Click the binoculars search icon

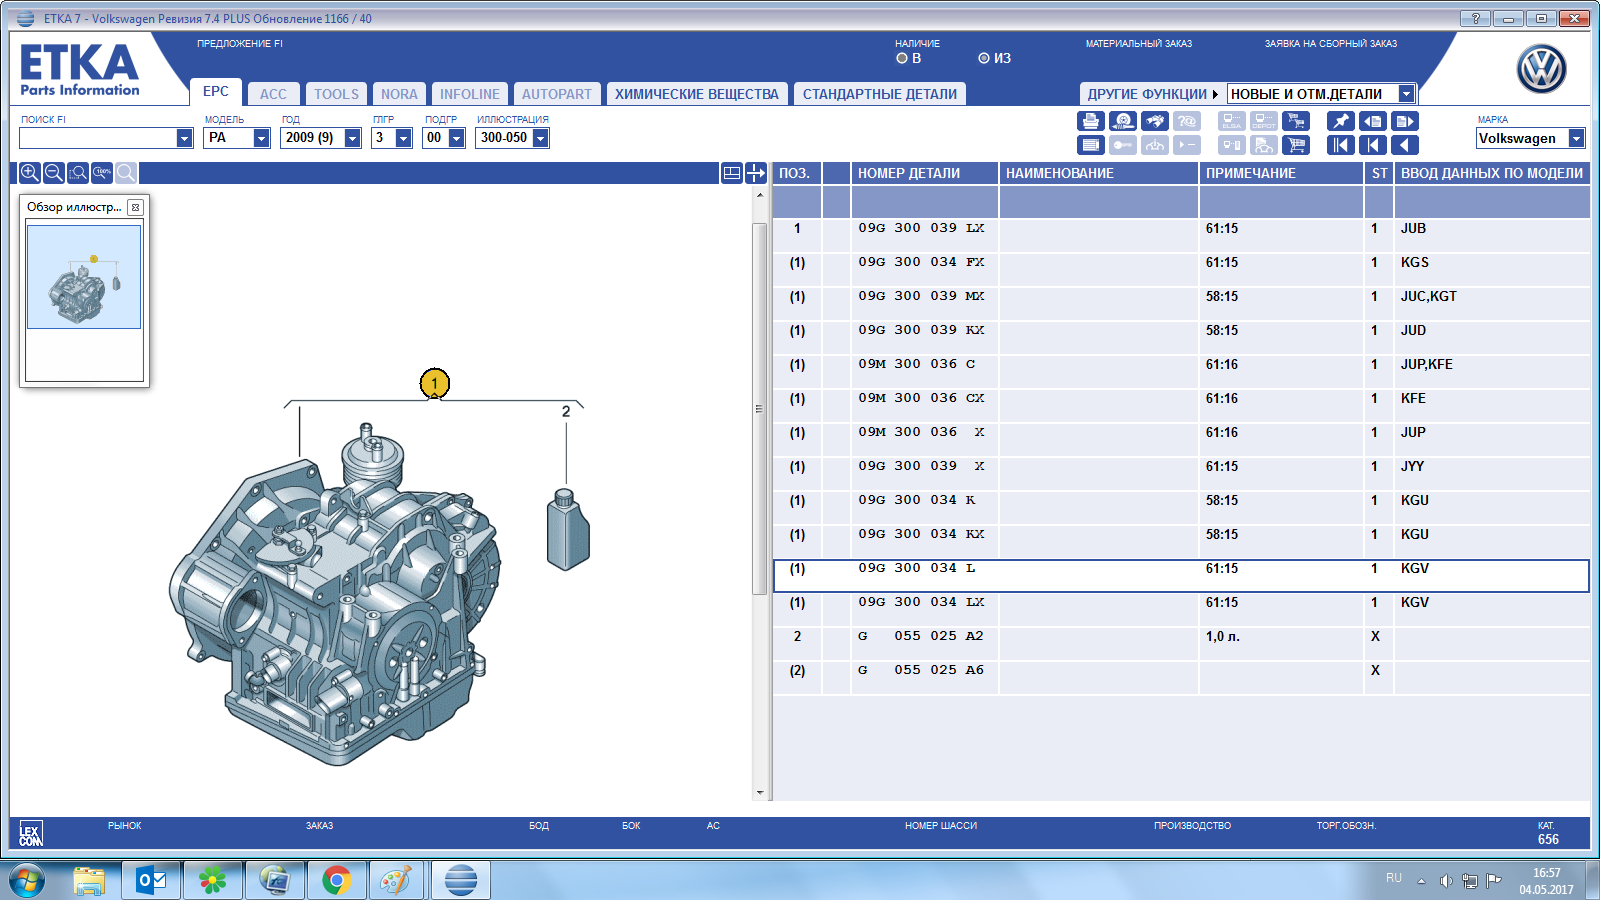(1155, 121)
